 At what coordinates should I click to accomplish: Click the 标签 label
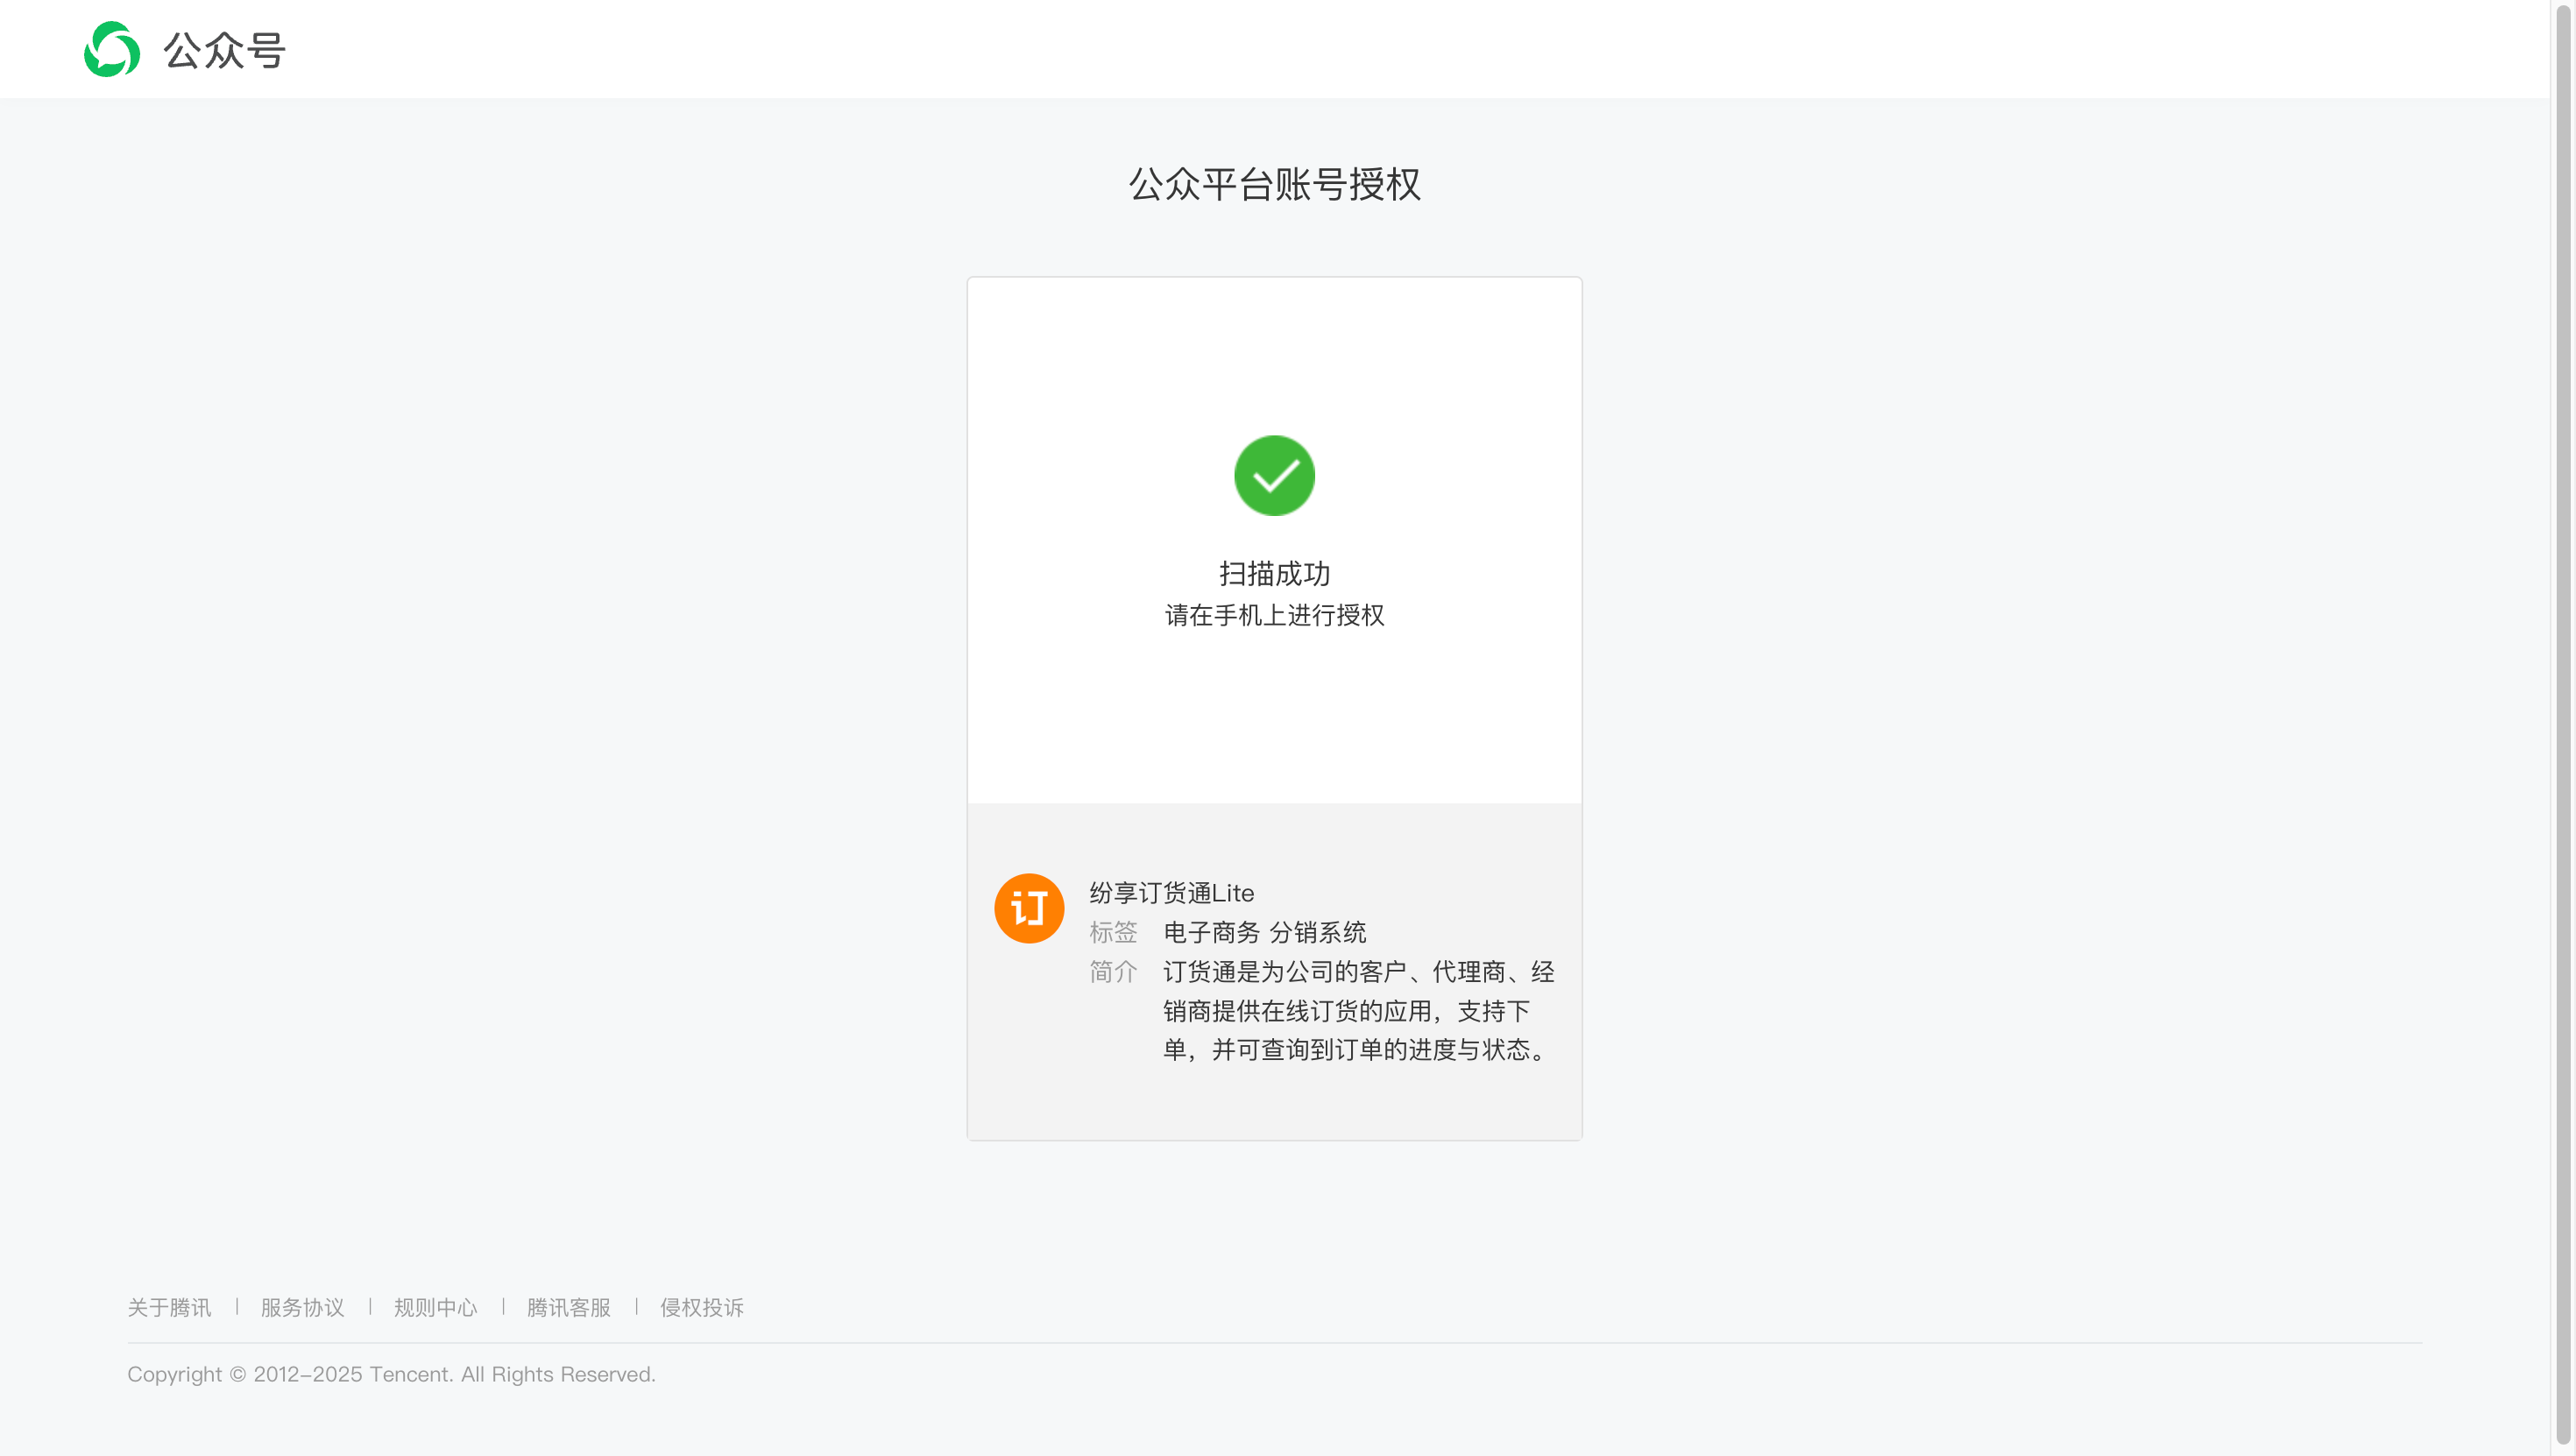(x=1113, y=932)
